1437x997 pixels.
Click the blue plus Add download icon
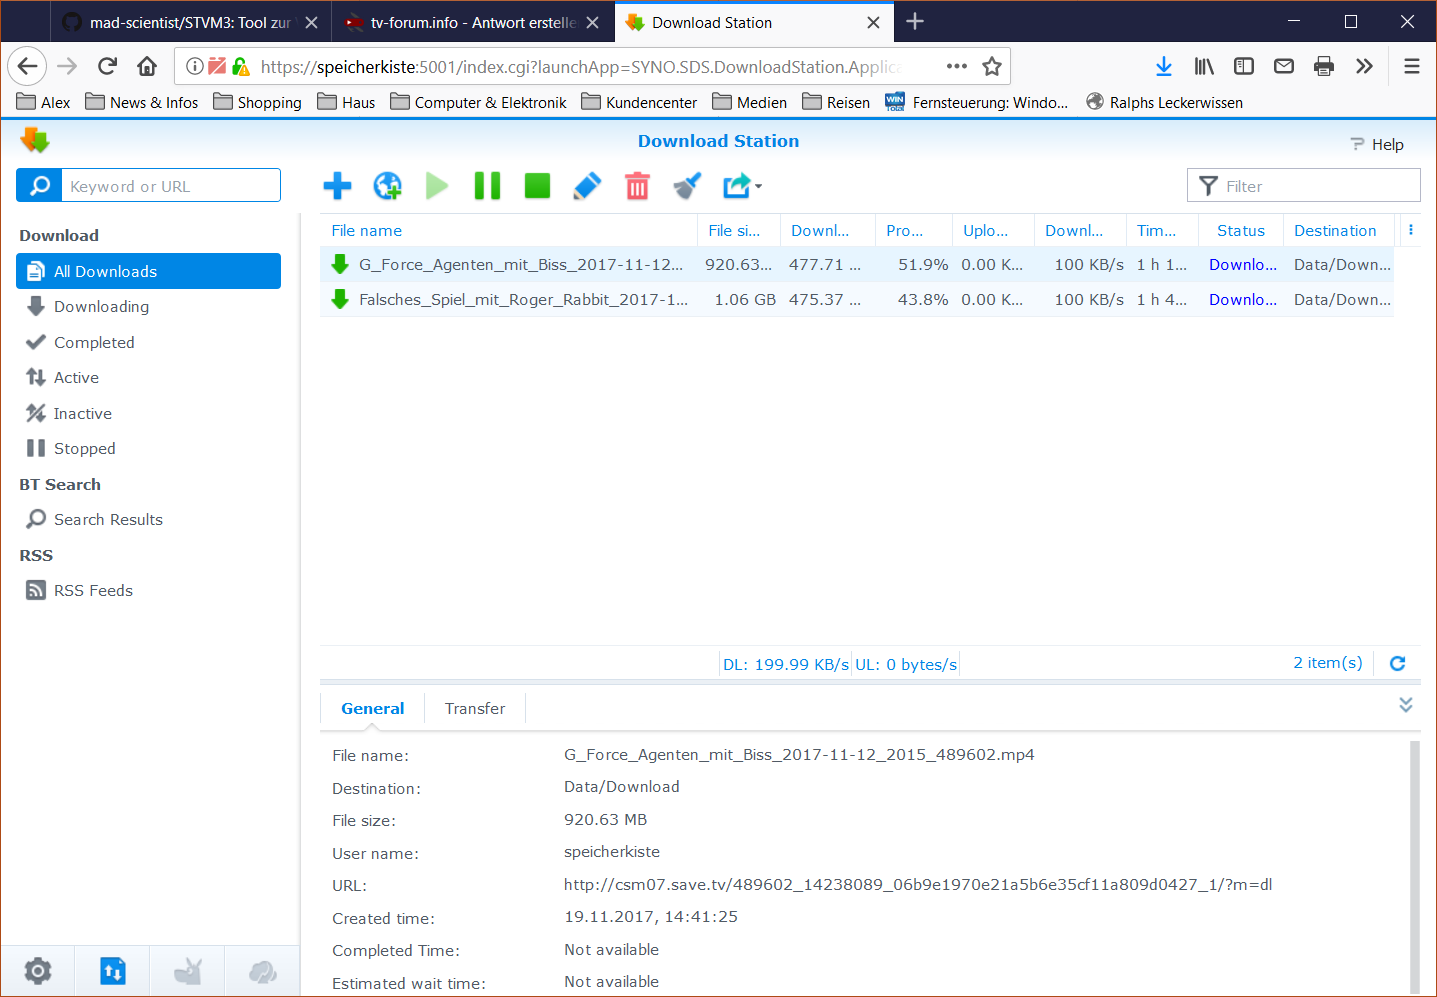(x=337, y=186)
